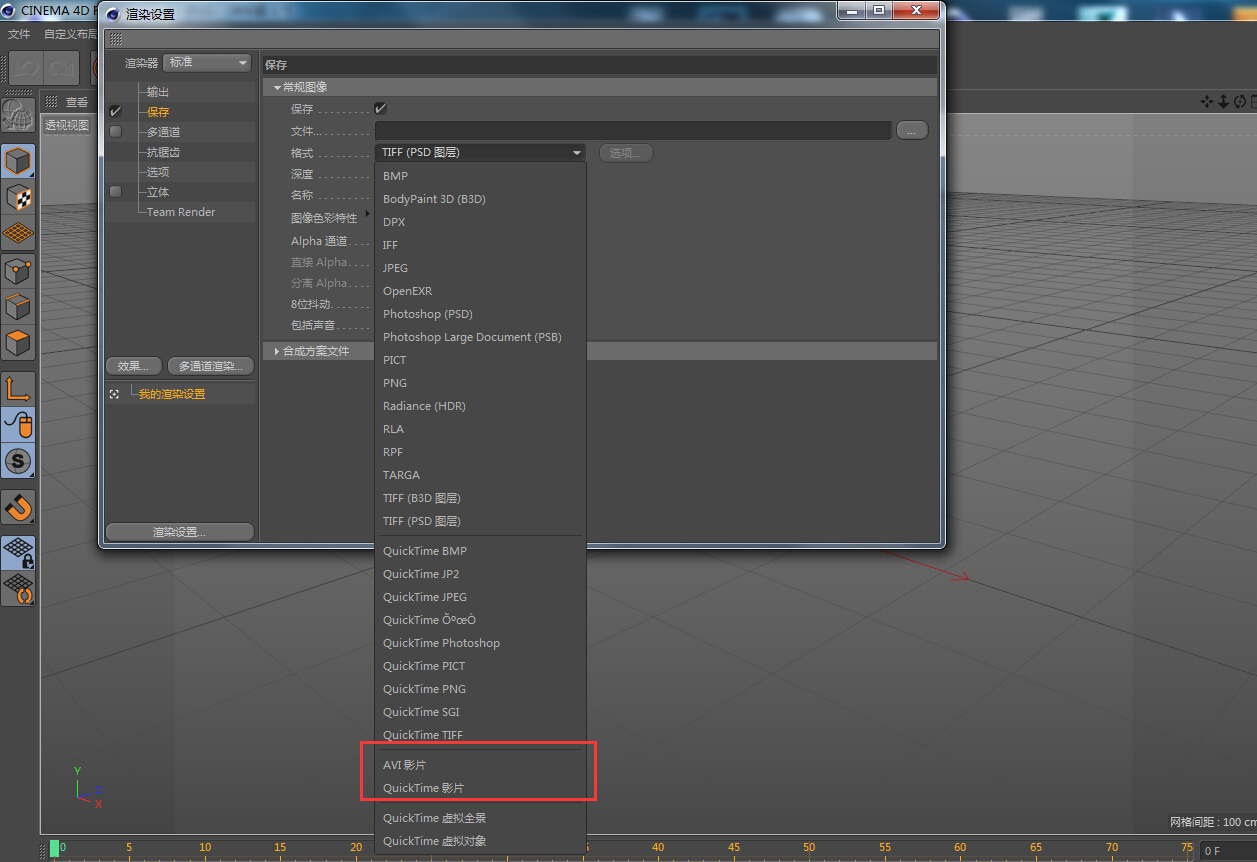The height and width of the screenshot is (862, 1257).
Task: Click the Locked Workplane grid-with-lock icon
Action: [18, 552]
